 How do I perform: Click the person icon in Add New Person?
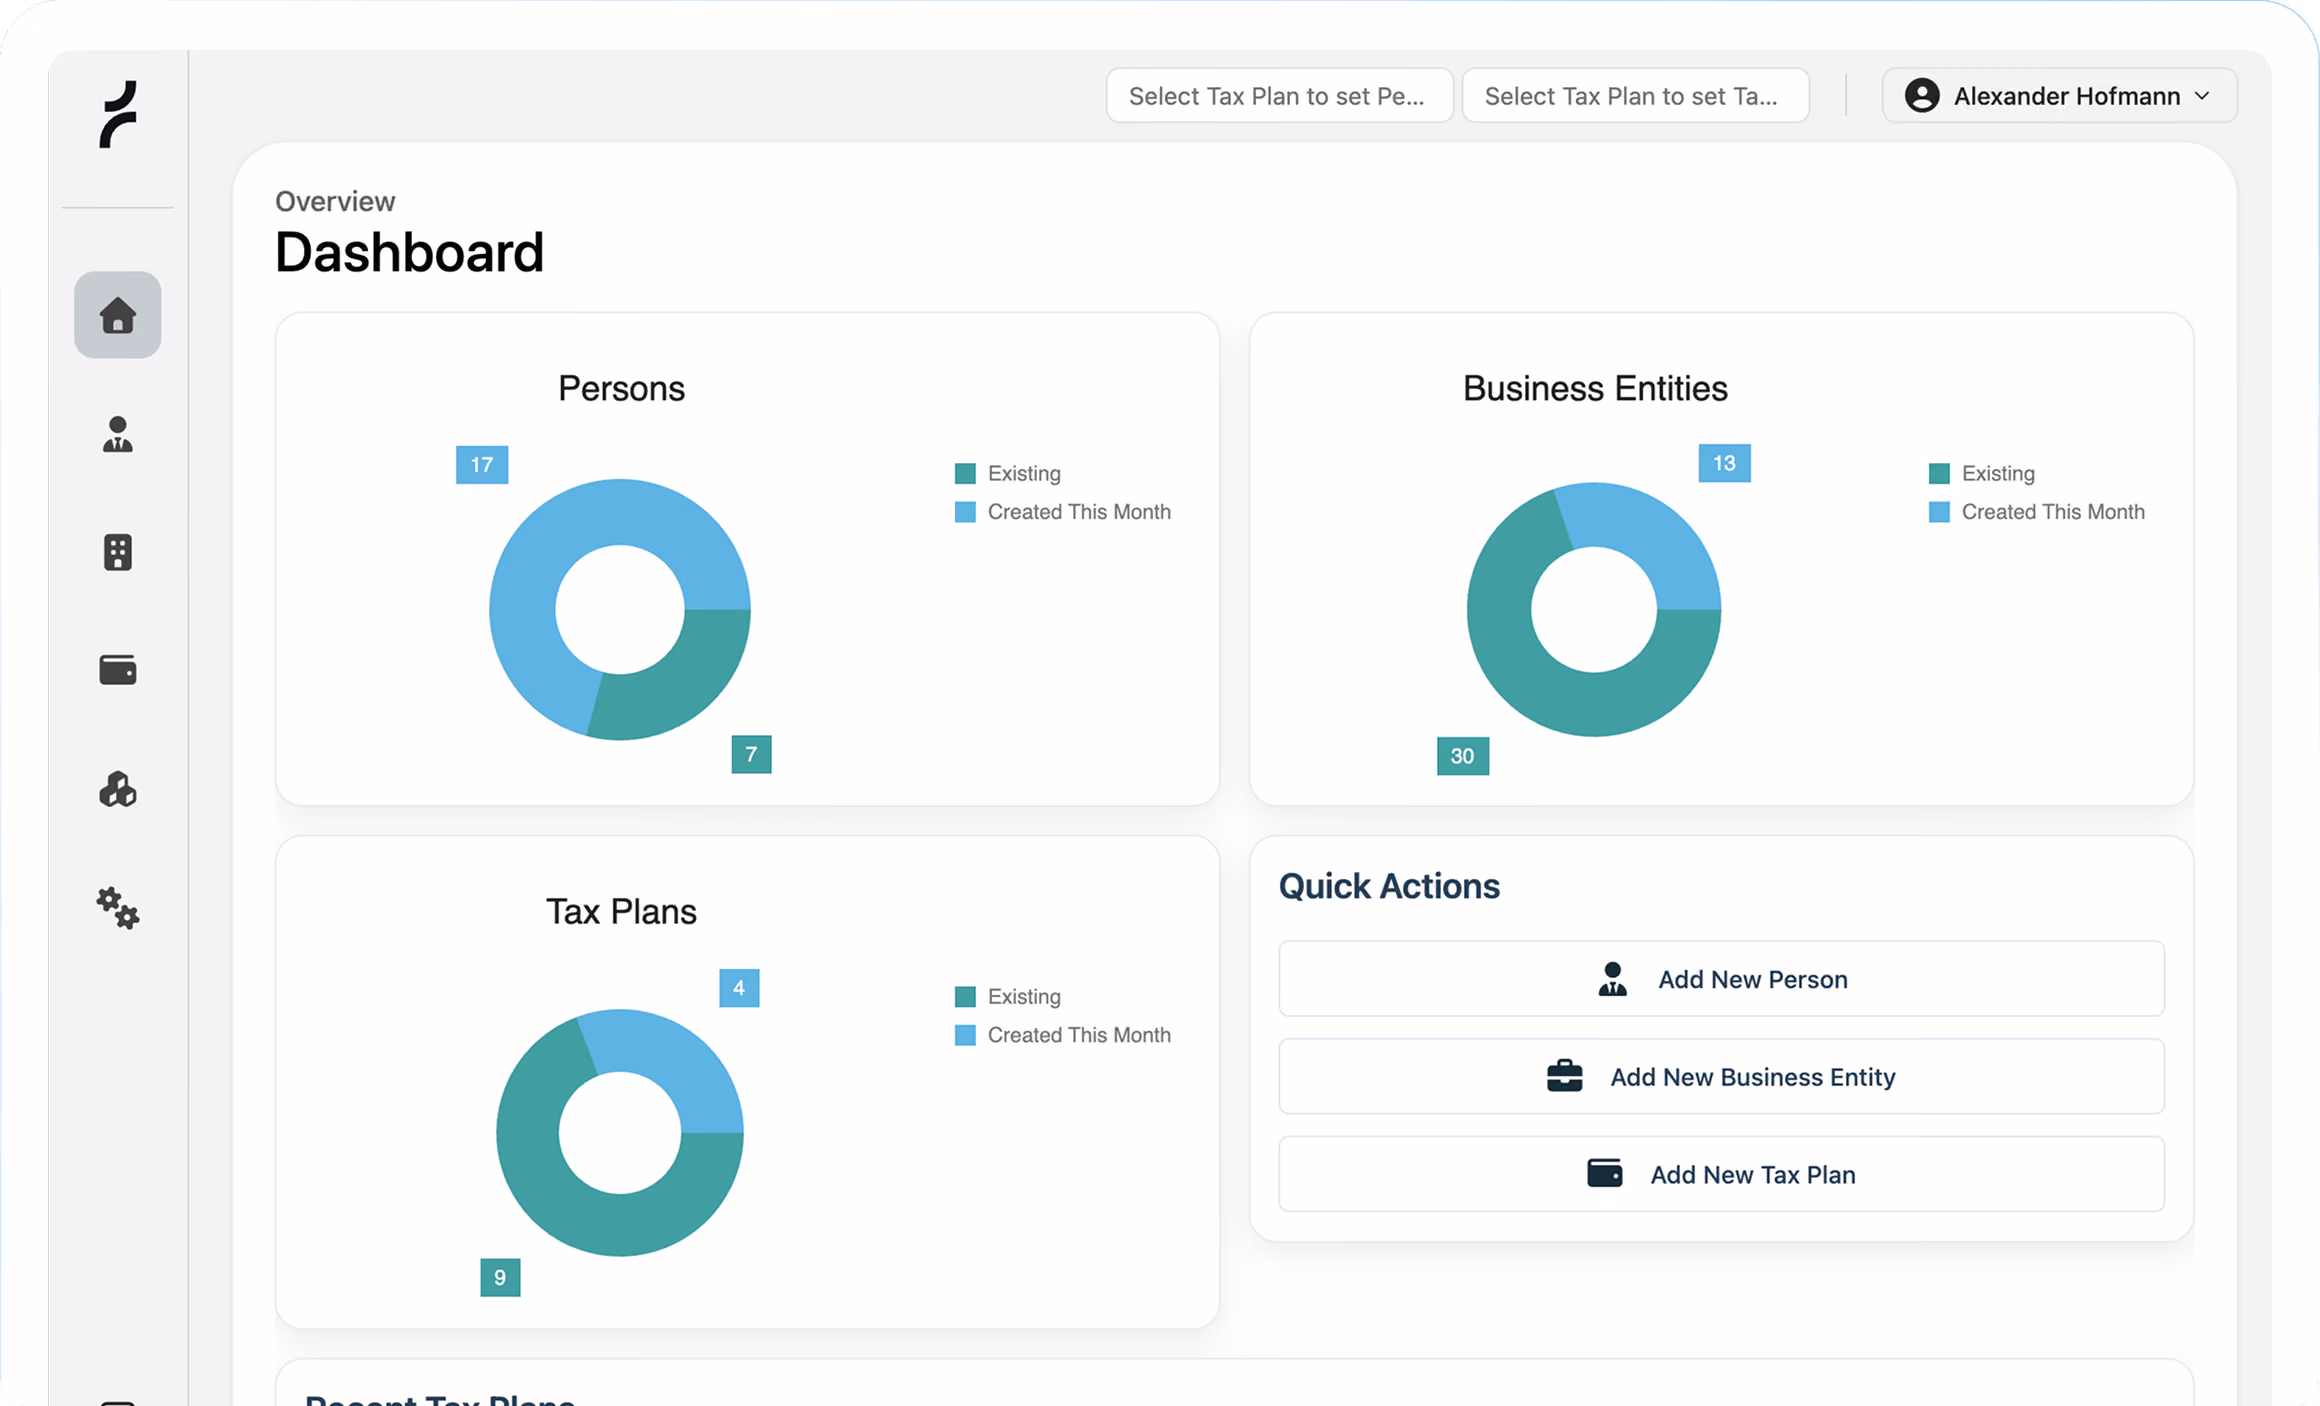[x=1612, y=979]
